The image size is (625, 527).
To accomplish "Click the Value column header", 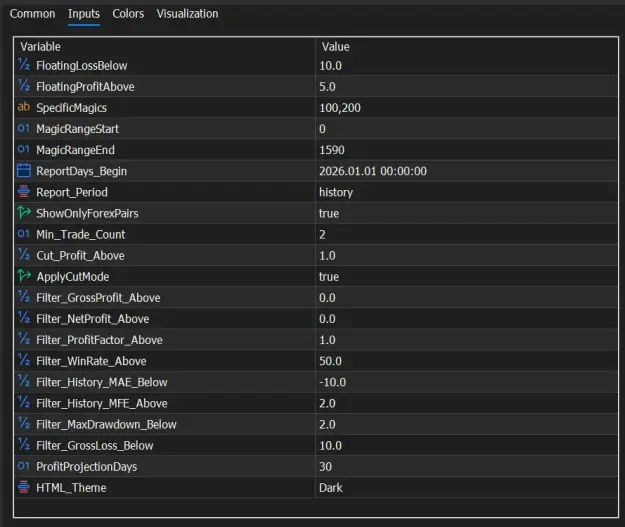I will click(336, 47).
